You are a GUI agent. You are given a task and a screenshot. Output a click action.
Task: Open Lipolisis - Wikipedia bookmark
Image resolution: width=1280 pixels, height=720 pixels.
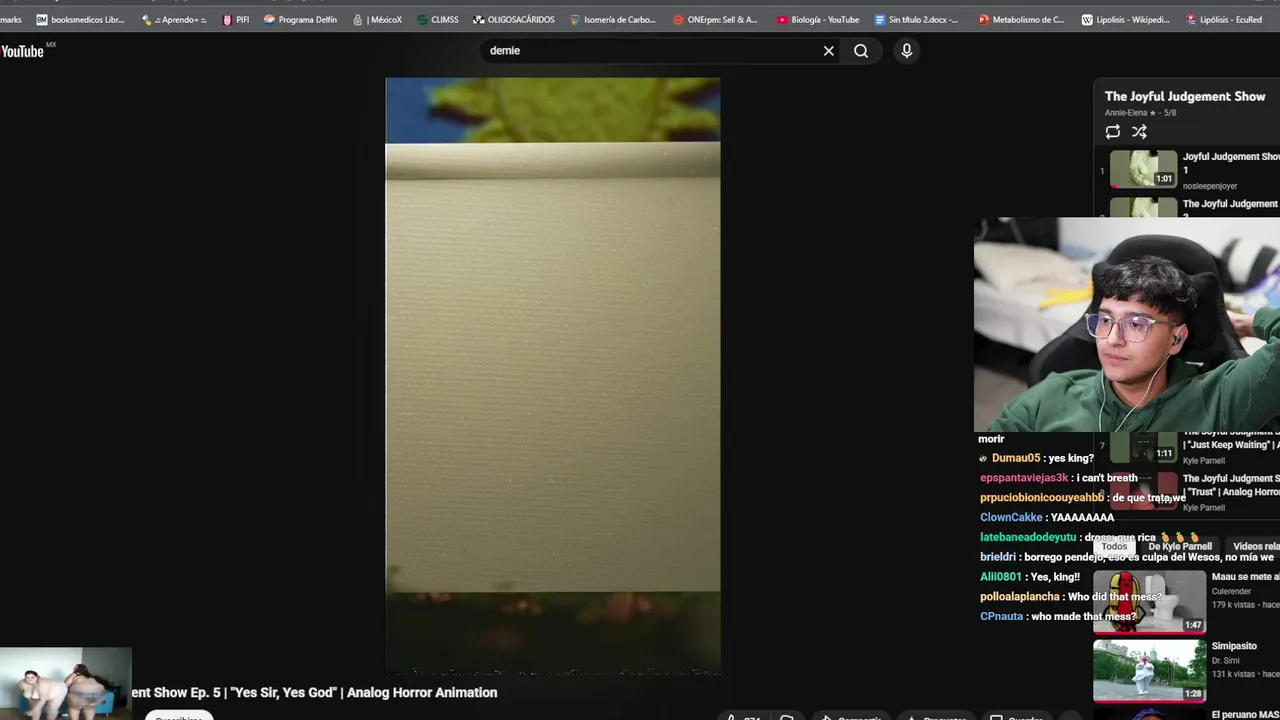point(1125,19)
